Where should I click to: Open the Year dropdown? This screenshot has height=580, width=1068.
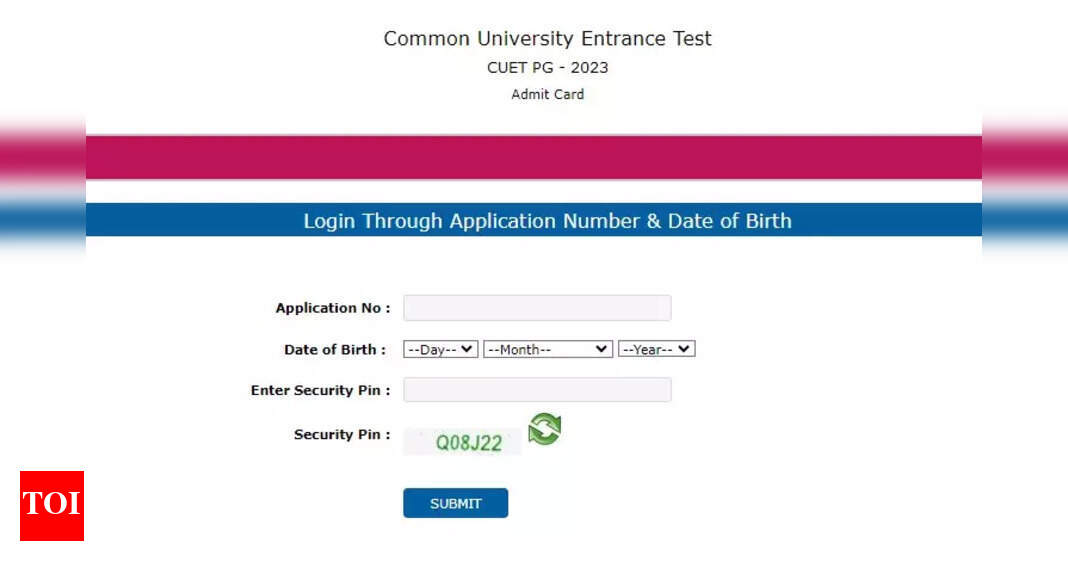coord(657,349)
